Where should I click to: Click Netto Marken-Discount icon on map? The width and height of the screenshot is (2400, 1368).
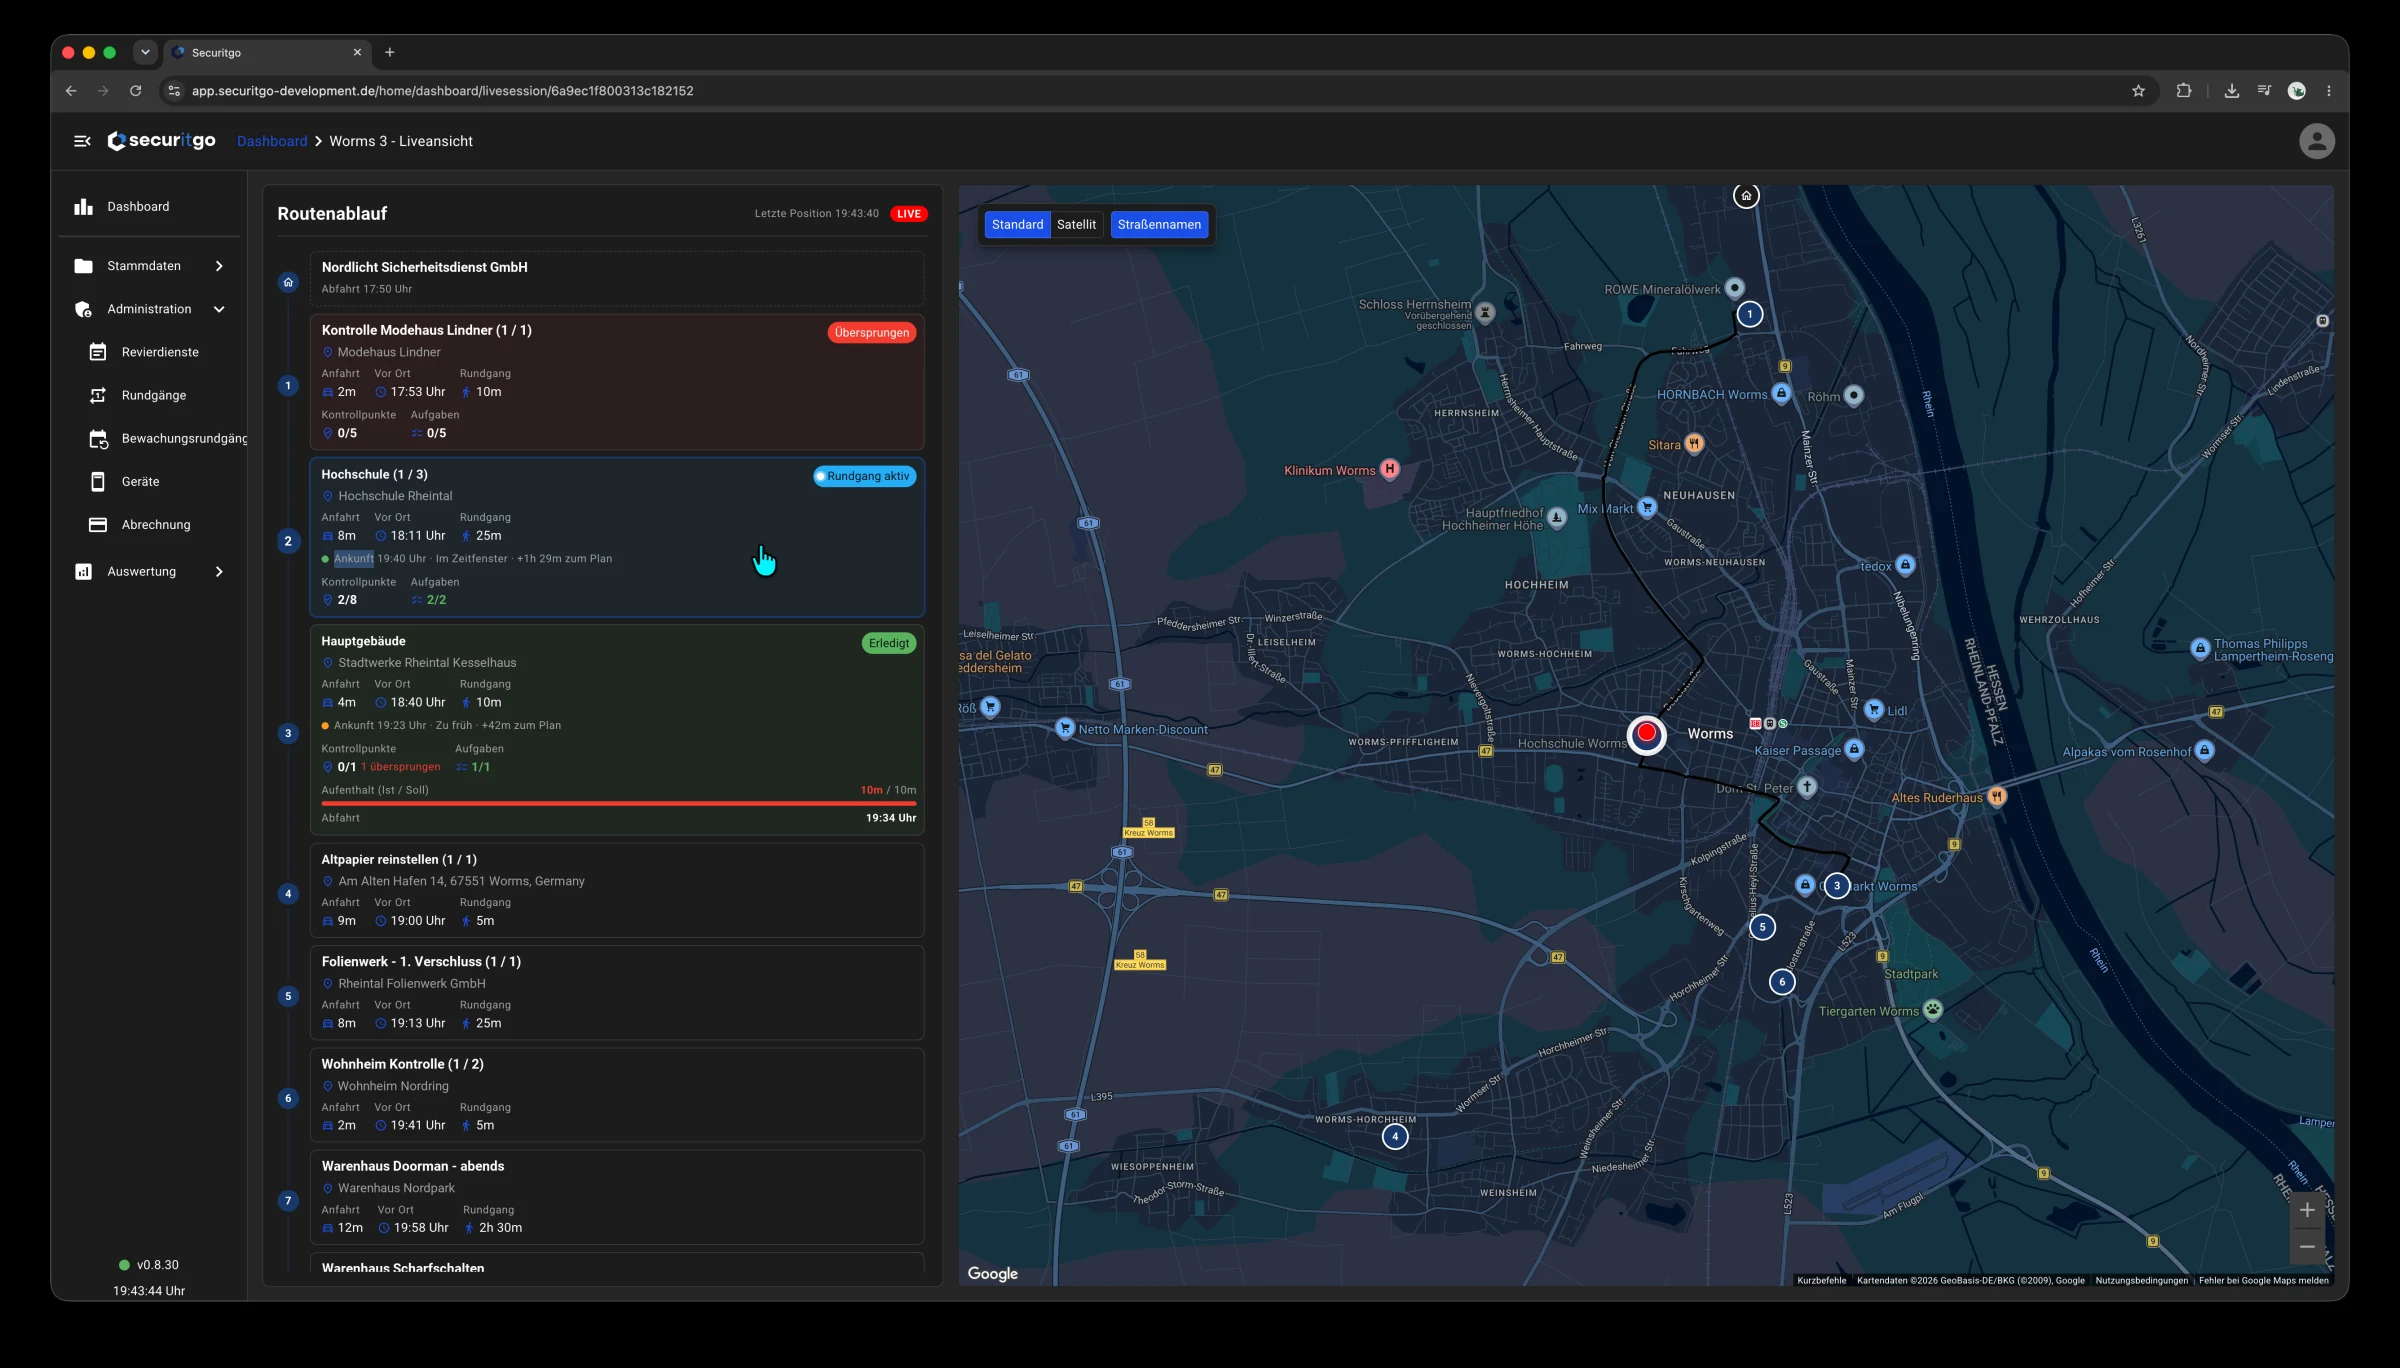[x=1065, y=729]
